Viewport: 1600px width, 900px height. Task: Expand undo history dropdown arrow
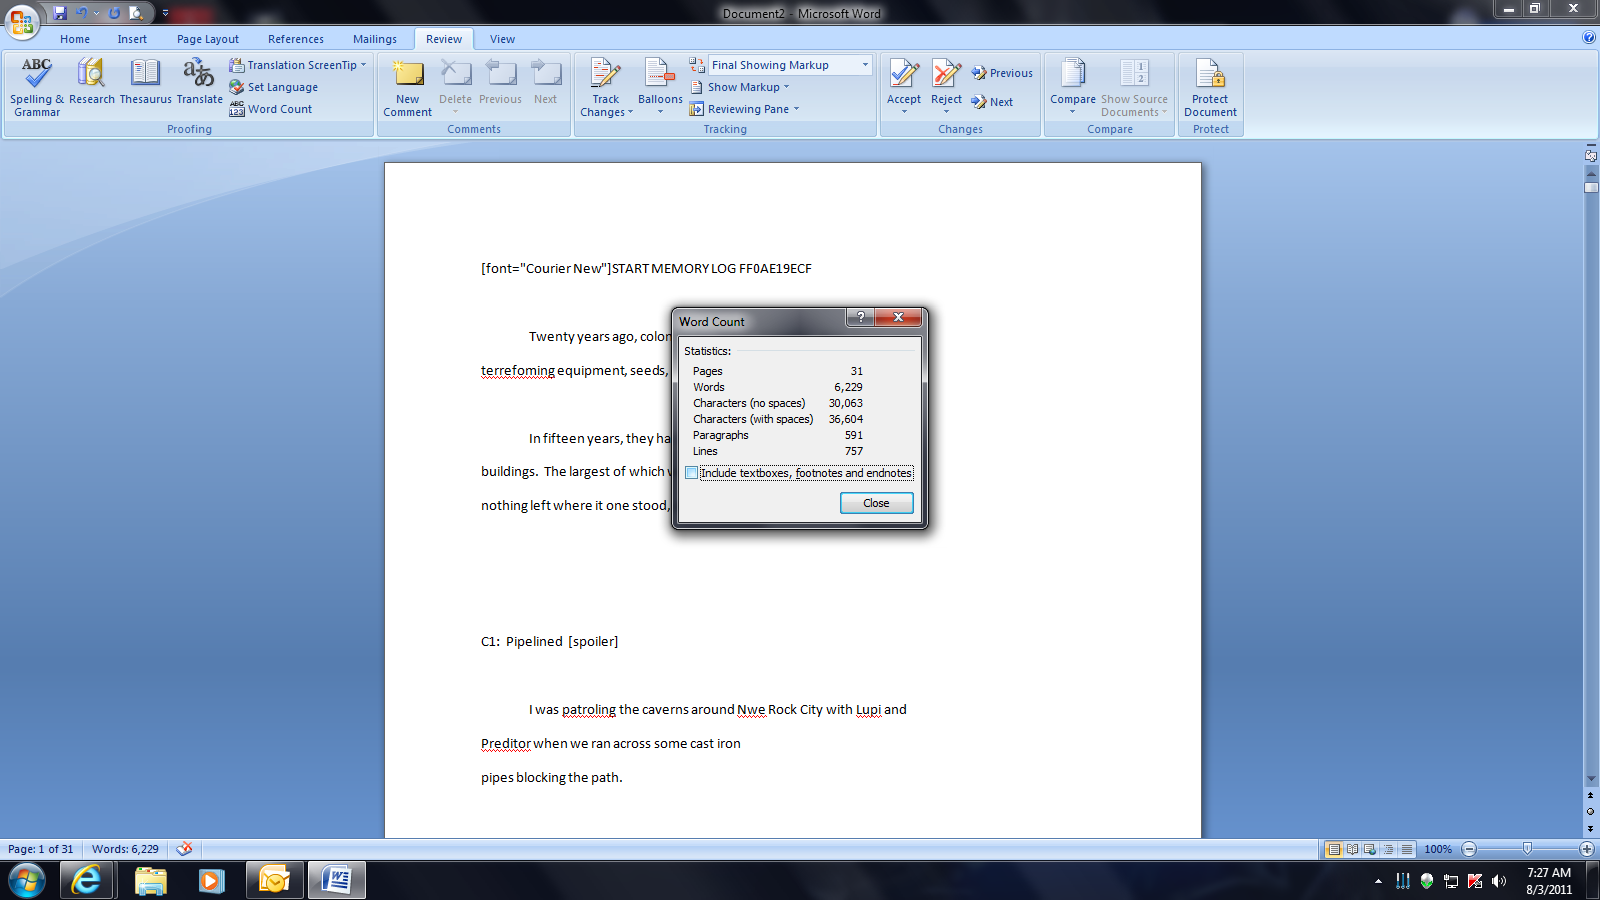click(96, 13)
